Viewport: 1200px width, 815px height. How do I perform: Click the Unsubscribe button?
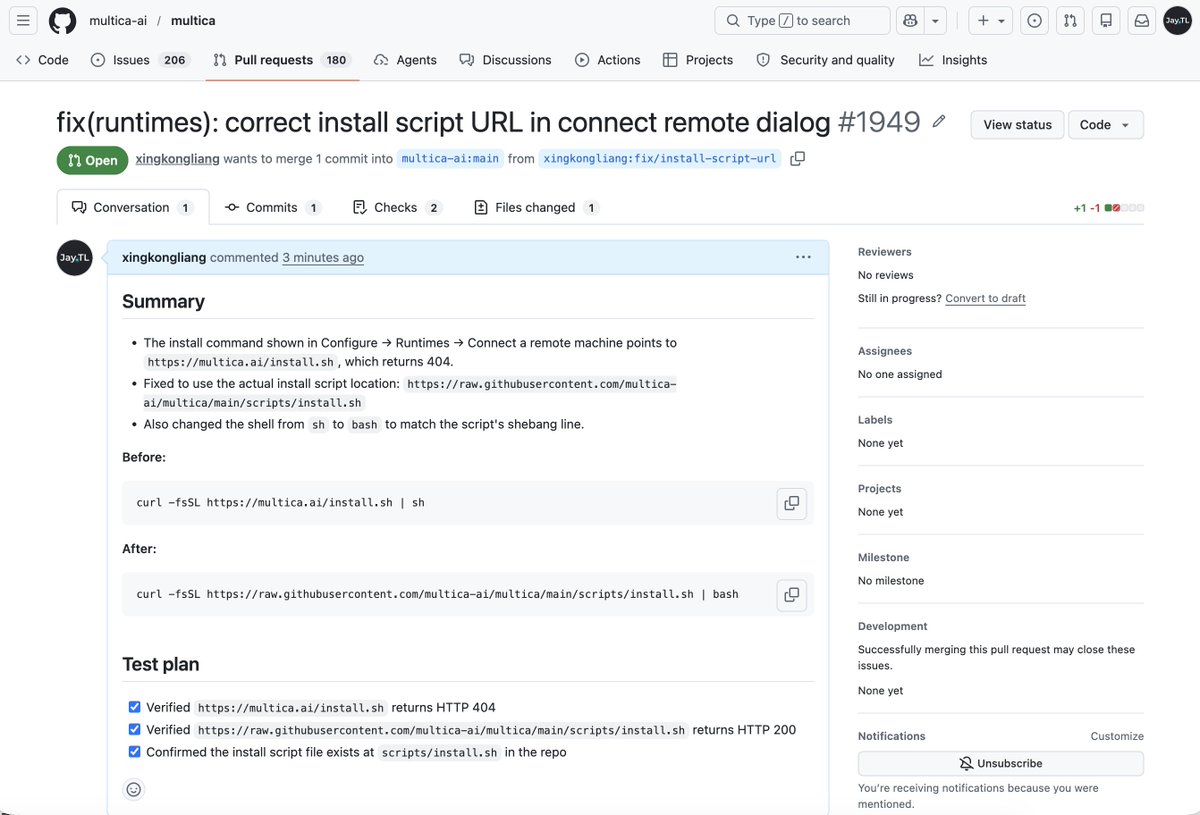pyautogui.click(x=1001, y=763)
